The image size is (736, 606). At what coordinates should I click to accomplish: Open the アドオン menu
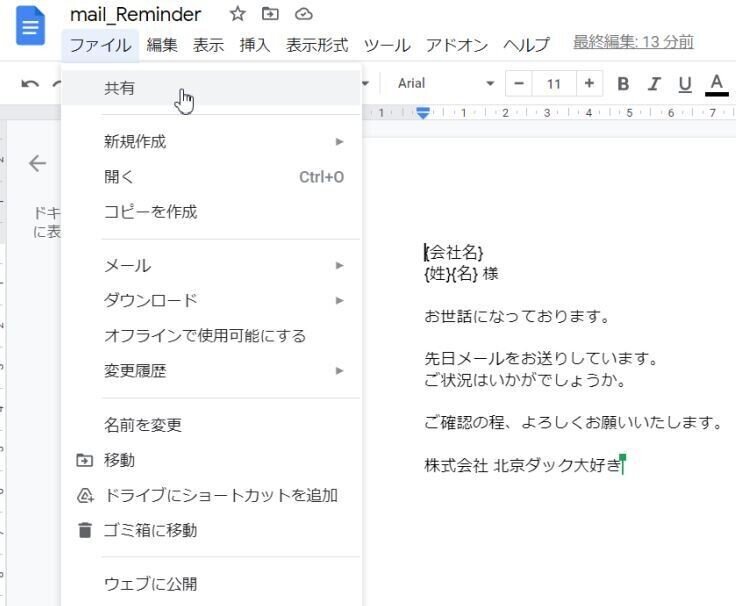click(457, 45)
